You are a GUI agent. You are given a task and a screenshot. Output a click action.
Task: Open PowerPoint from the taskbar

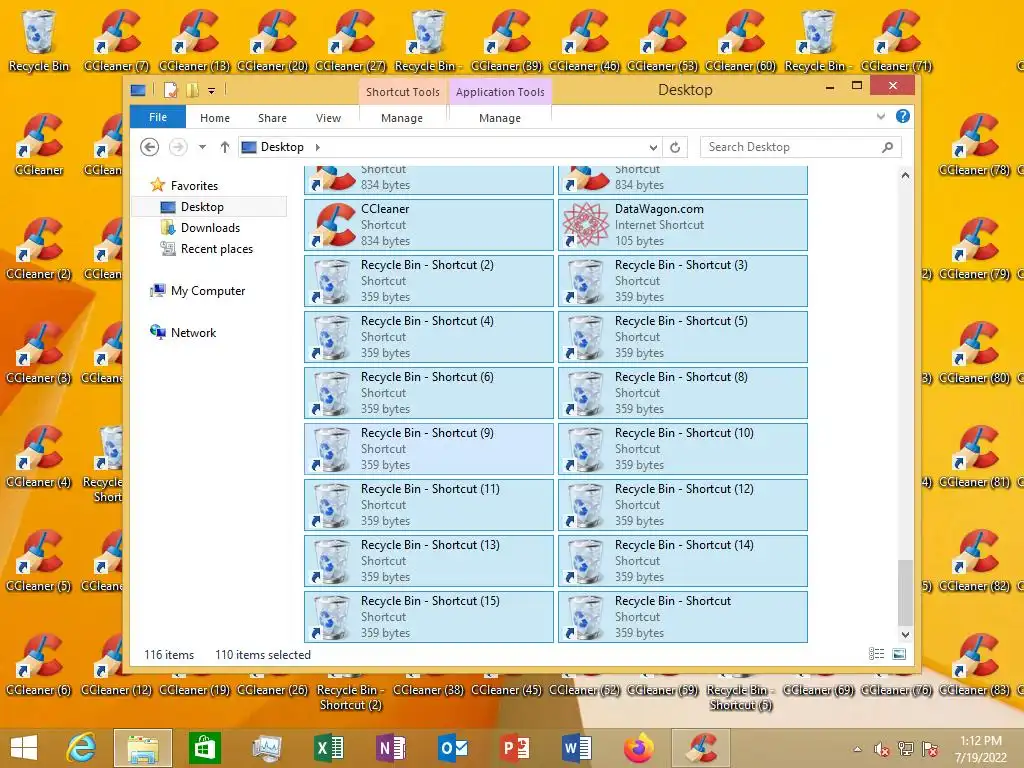pos(515,748)
